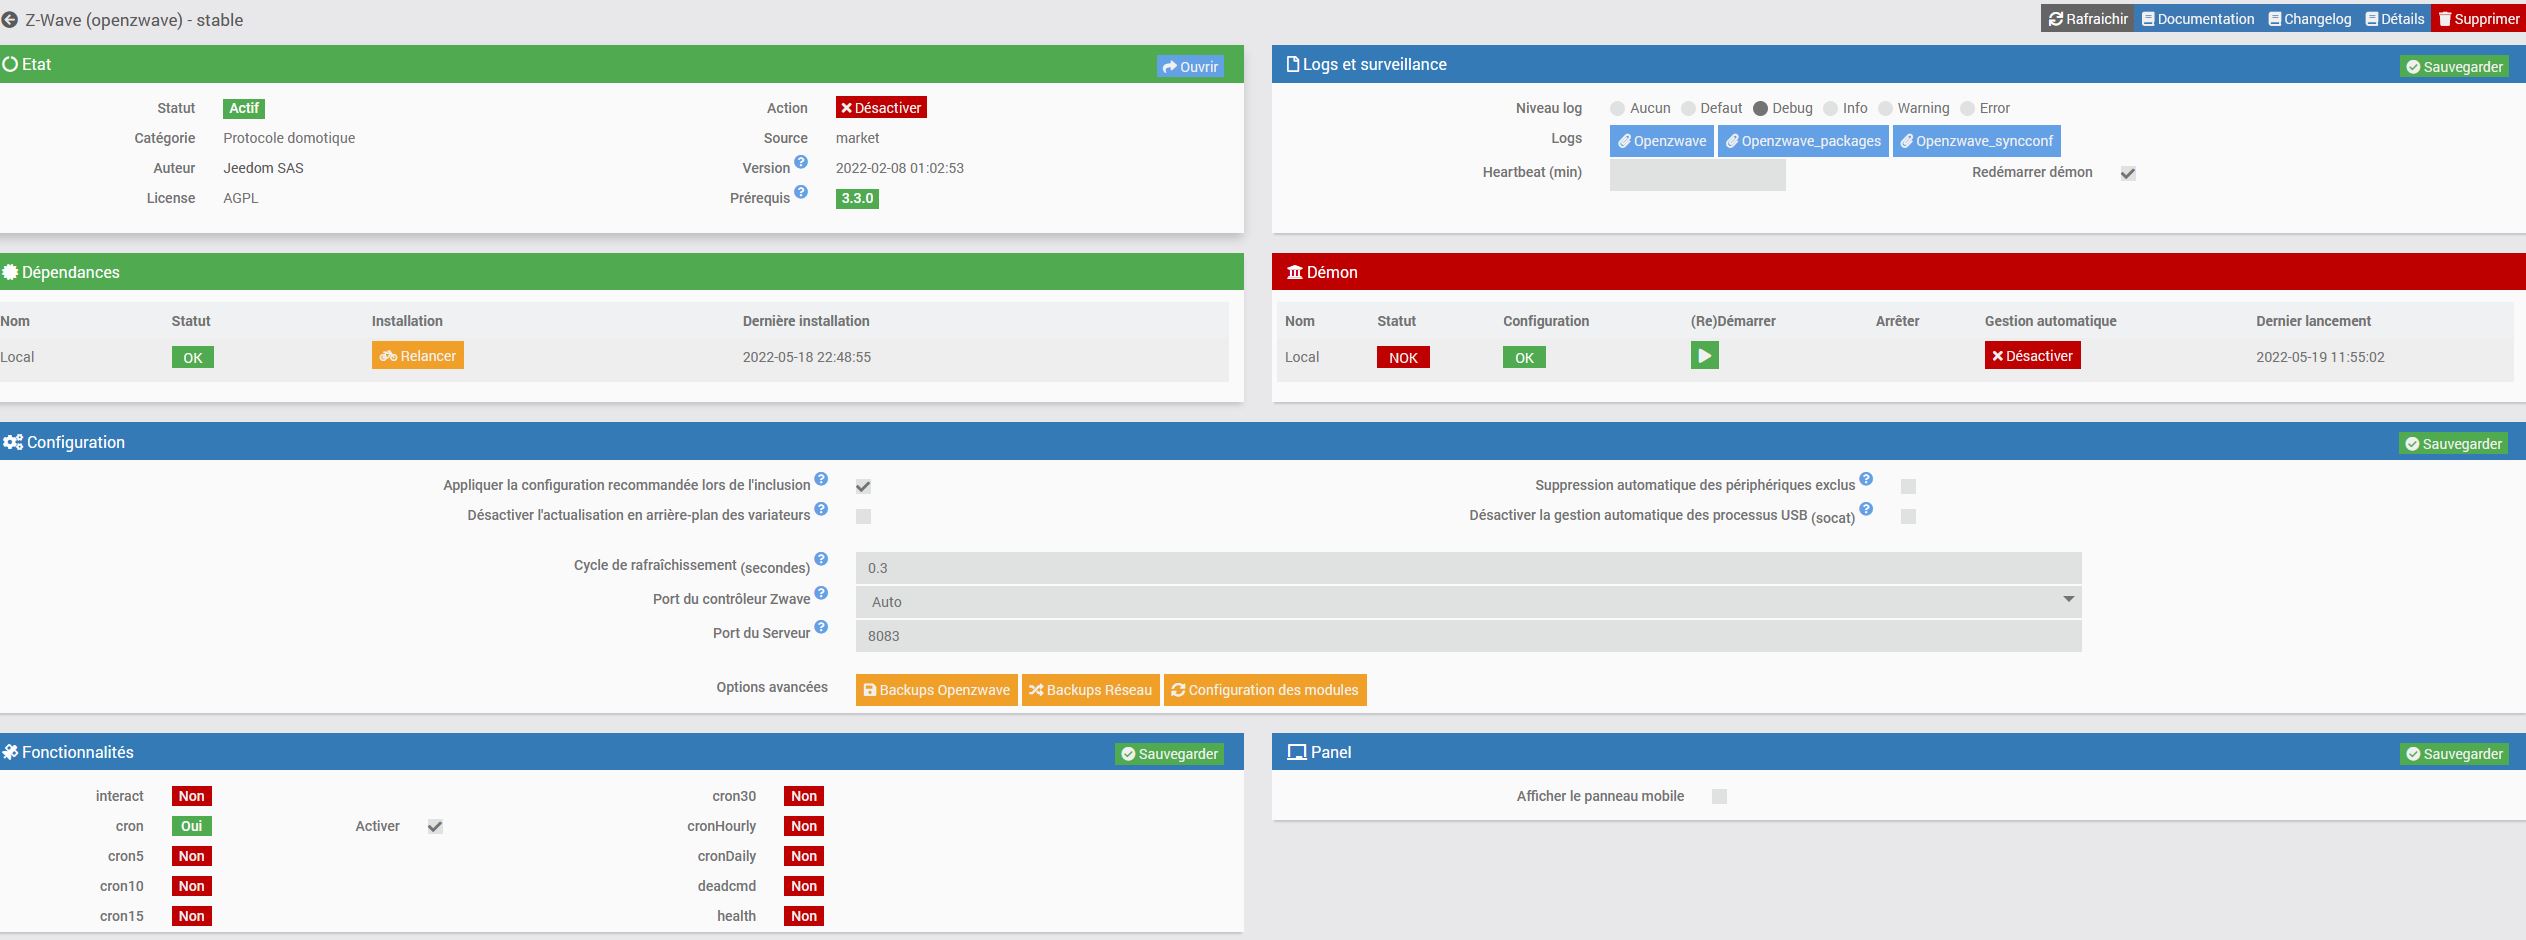The width and height of the screenshot is (2526, 940).
Task: Show help for Port du Serveur
Action: tap(821, 627)
